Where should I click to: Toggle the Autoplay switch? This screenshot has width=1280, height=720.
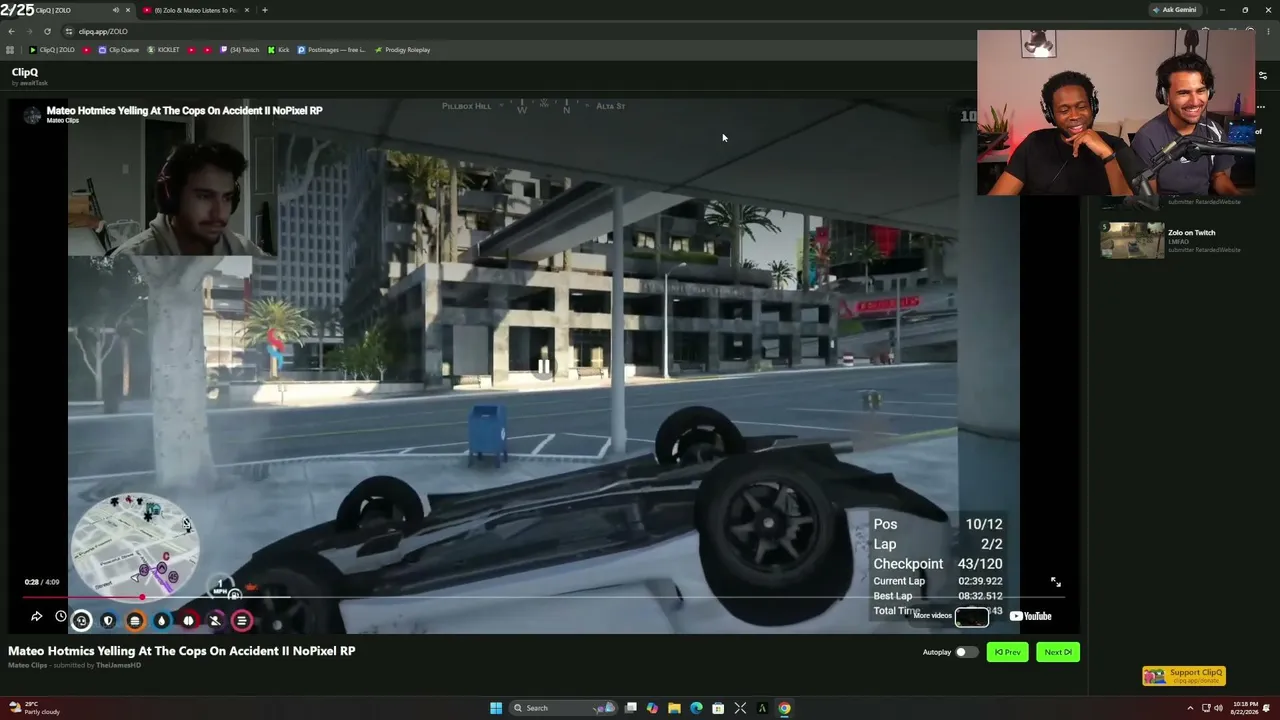pyautogui.click(x=966, y=652)
